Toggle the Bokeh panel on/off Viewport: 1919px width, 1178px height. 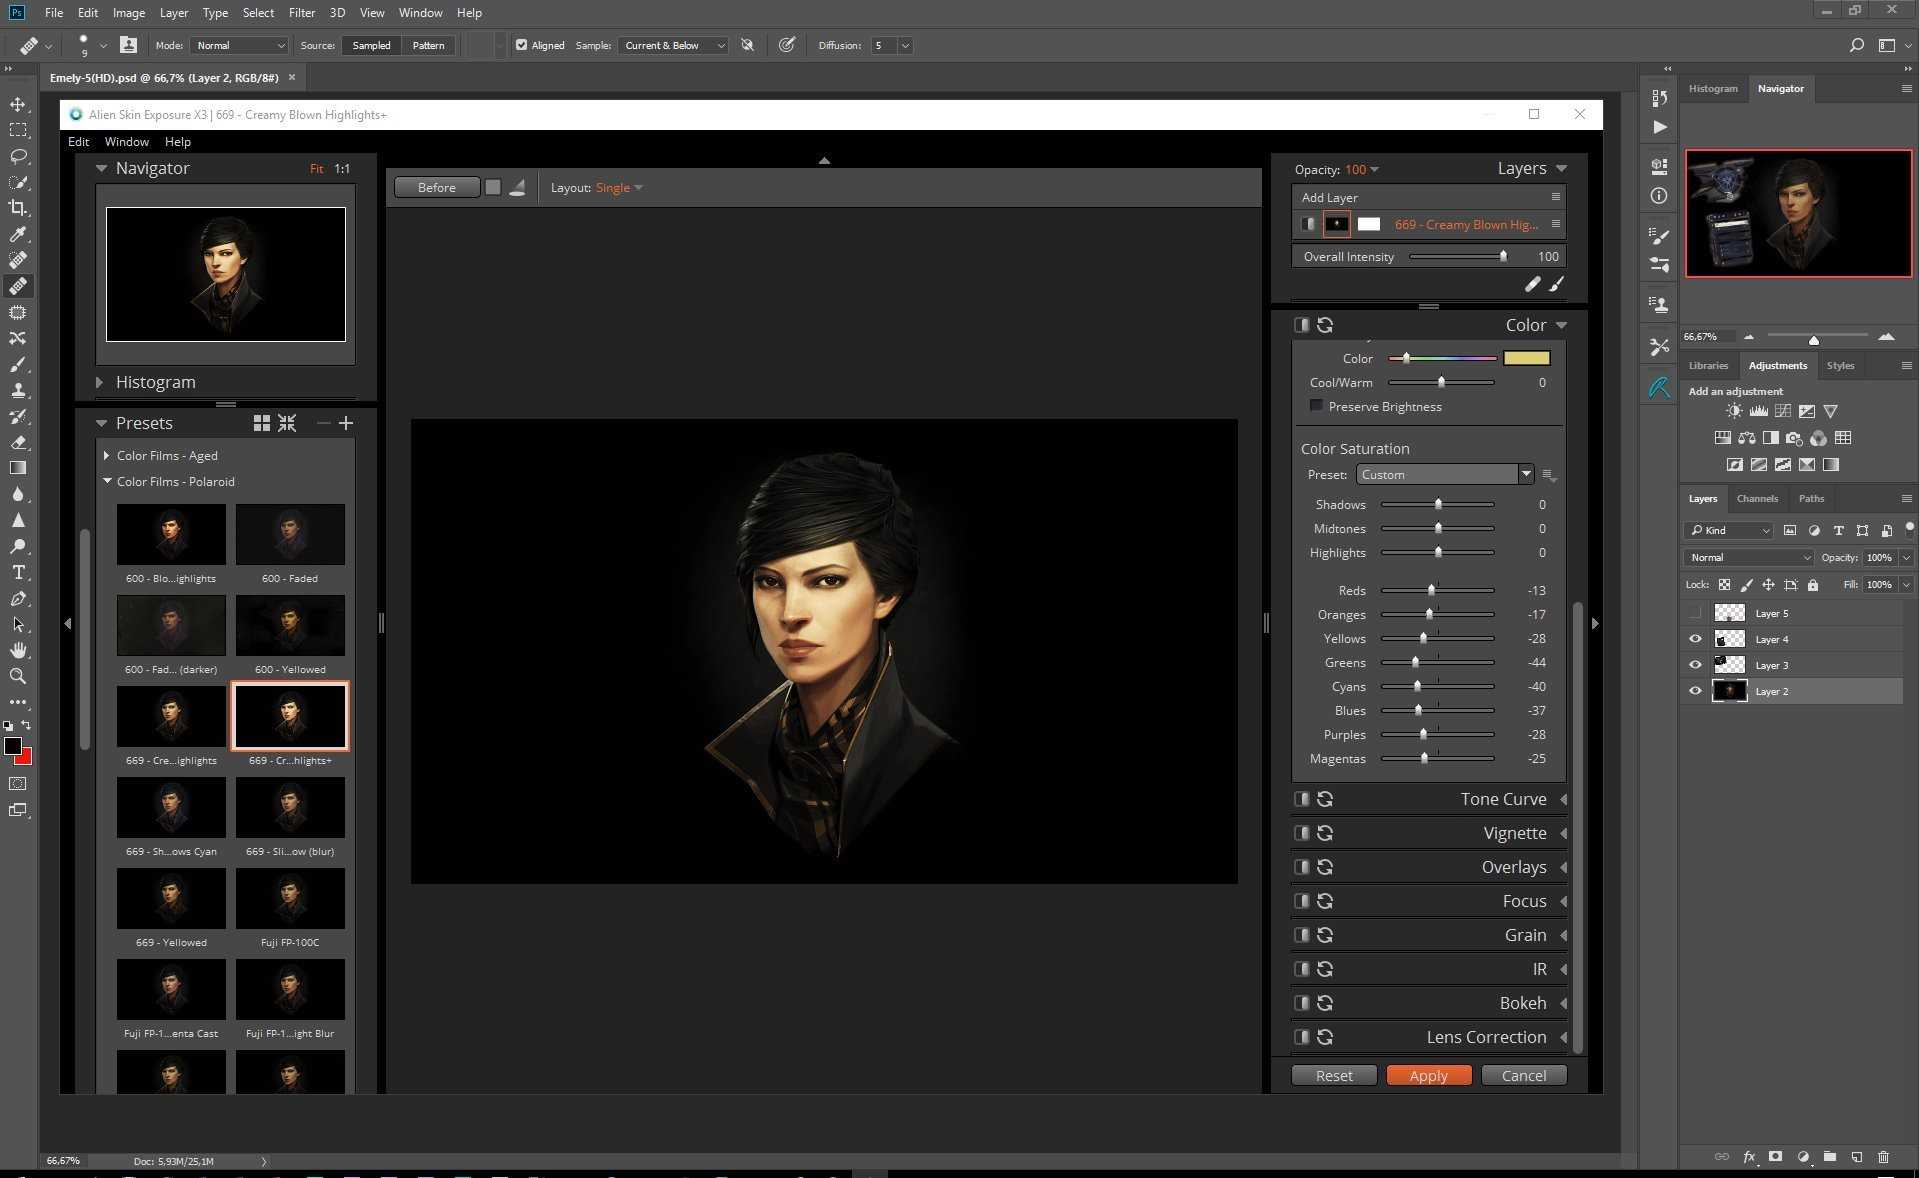(x=1301, y=1003)
